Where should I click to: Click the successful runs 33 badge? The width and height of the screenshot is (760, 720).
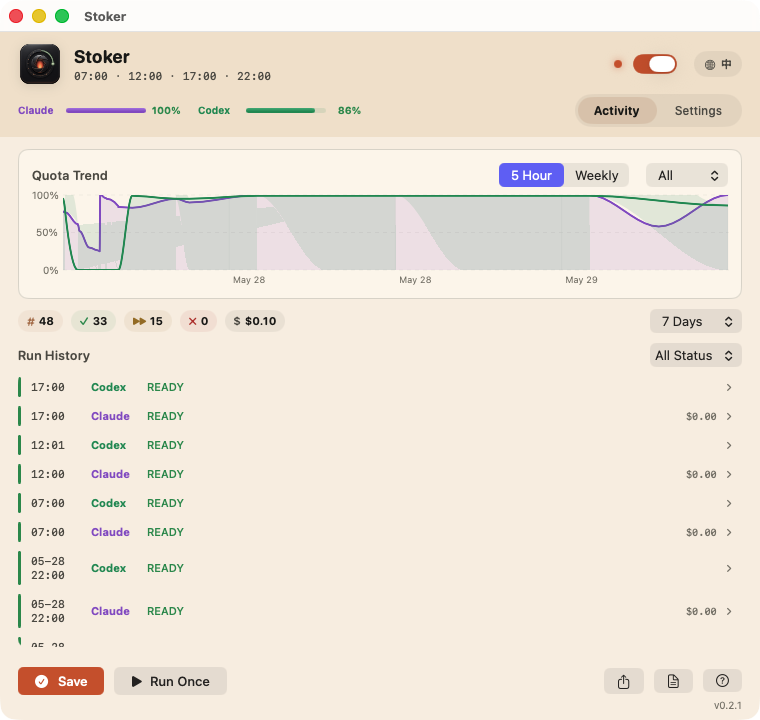93,321
